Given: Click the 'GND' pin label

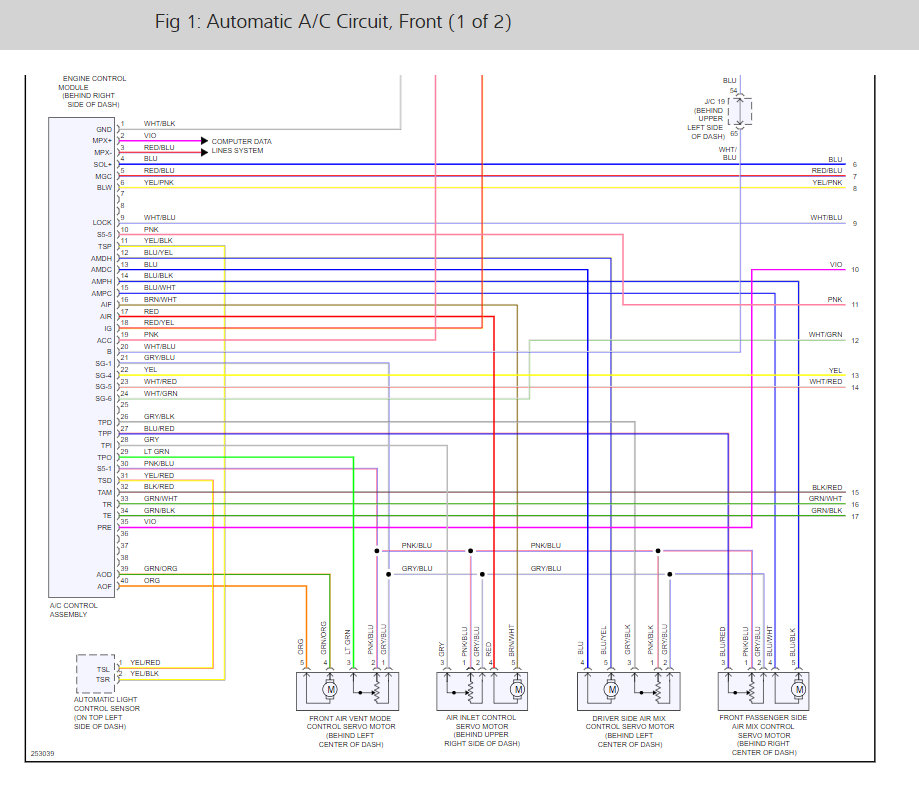Looking at the screenshot, I should tap(104, 130).
